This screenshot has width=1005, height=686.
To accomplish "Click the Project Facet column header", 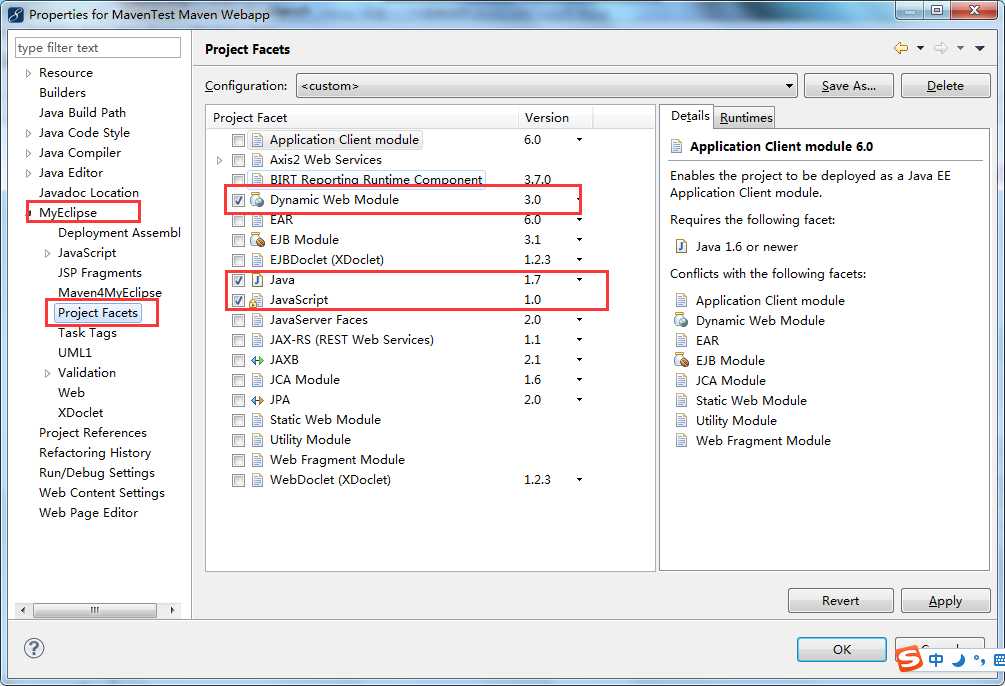I will click(363, 117).
